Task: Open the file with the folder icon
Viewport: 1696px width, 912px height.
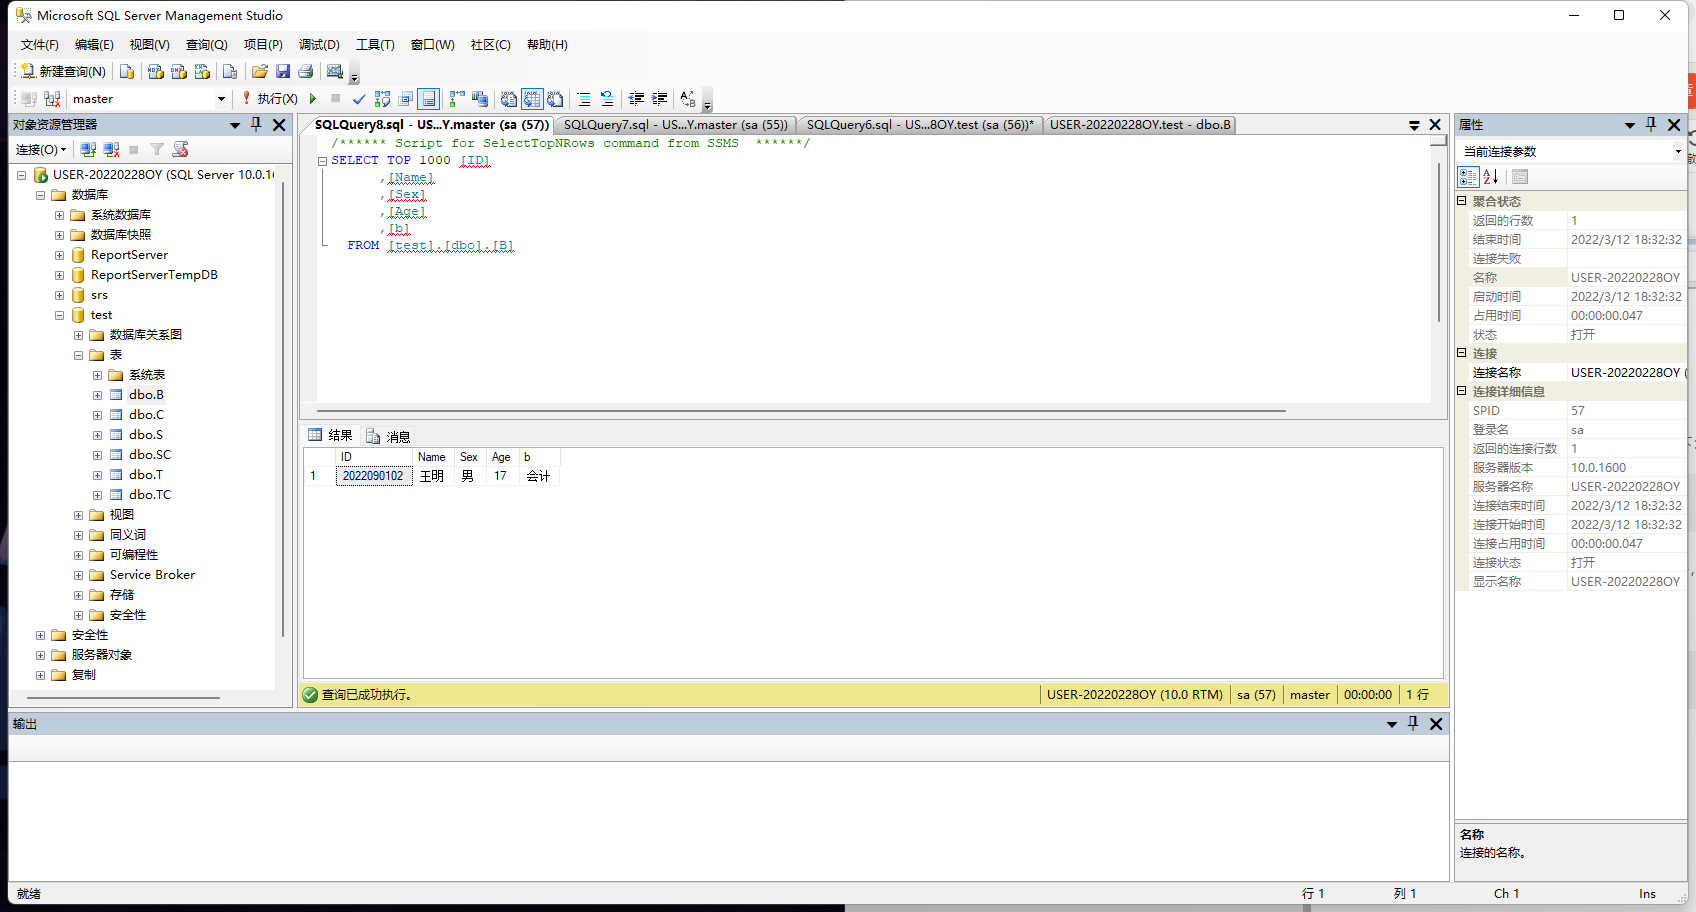Action: point(260,71)
